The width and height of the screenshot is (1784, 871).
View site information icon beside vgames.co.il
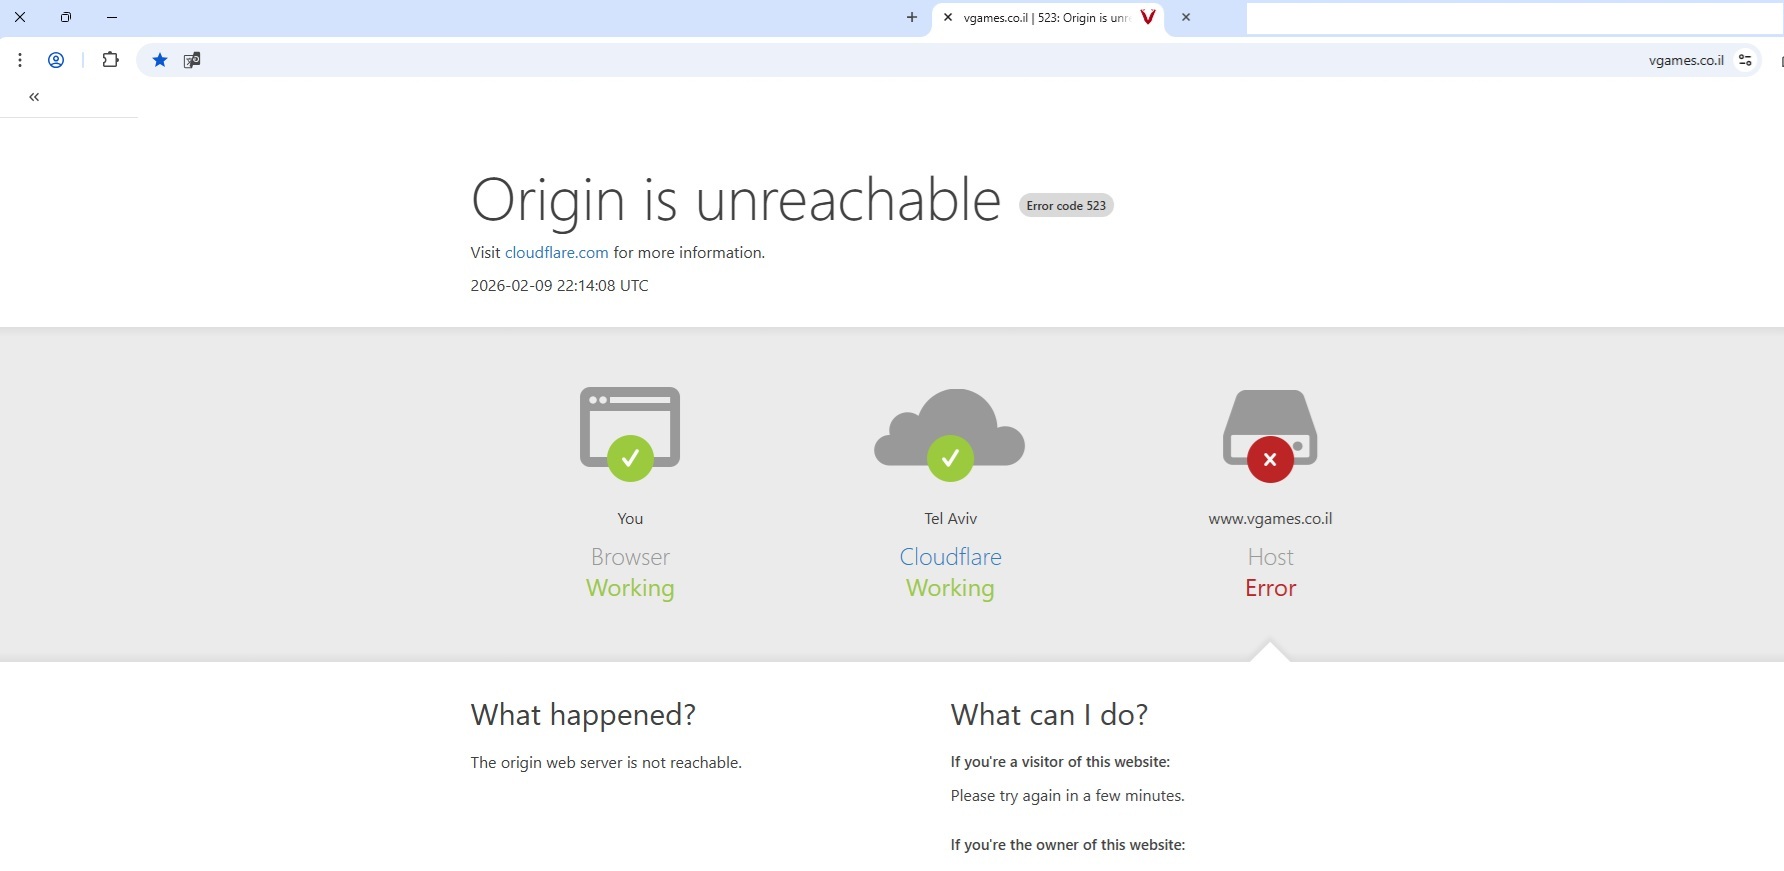[1745, 60]
